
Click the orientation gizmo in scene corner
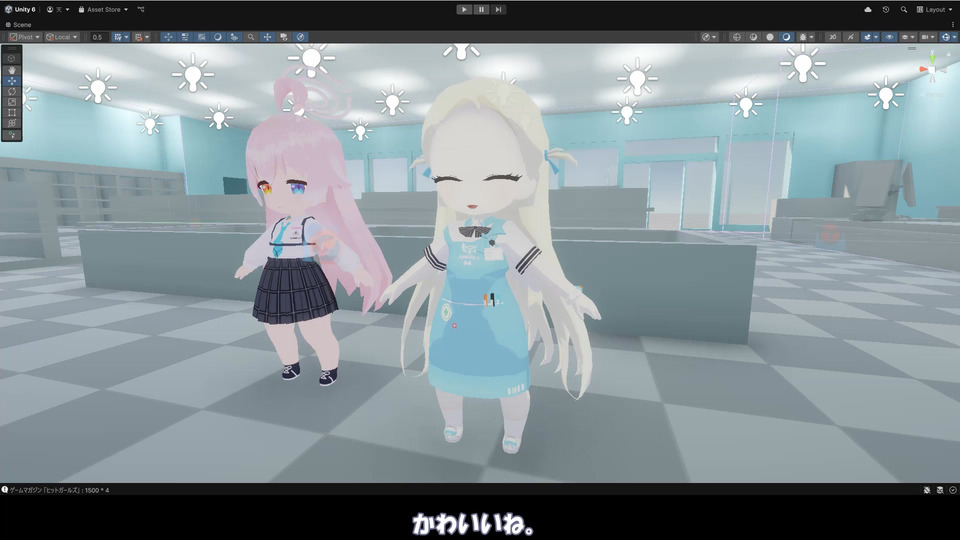932,69
